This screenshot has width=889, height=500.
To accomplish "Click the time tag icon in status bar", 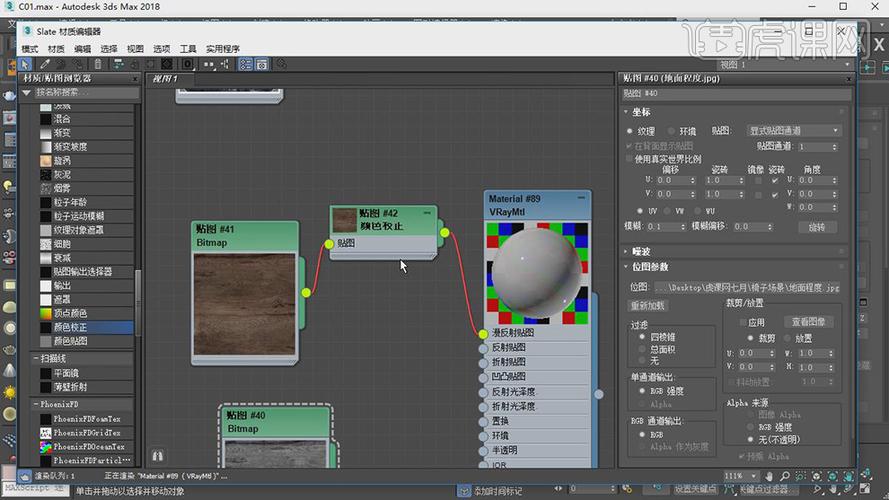I will click(x=464, y=491).
